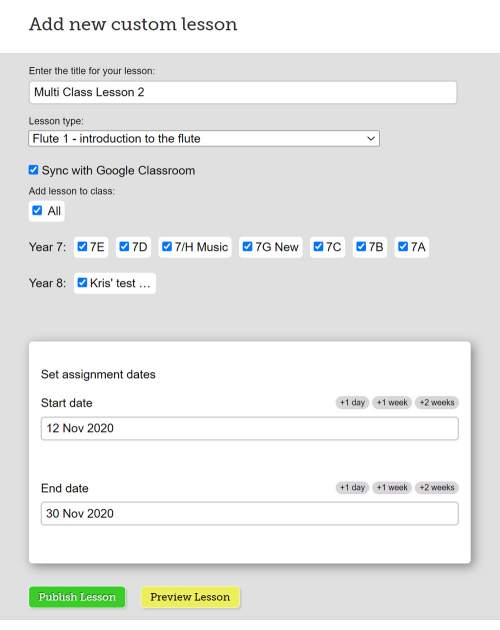The height and width of the screenshot is (630, 500).
Task: Click the yellow Preview Lesson button
Action: [x=190, y=597]
